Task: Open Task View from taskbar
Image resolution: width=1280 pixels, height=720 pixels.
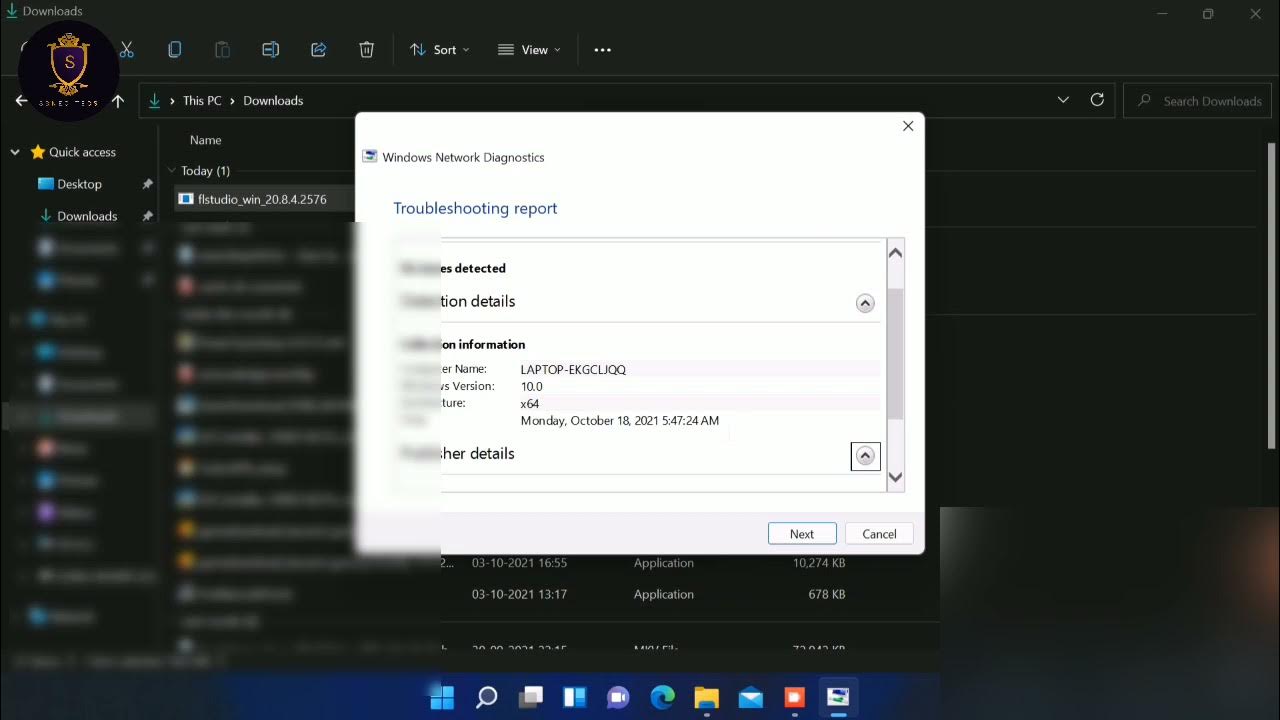Action: point(530,697)
